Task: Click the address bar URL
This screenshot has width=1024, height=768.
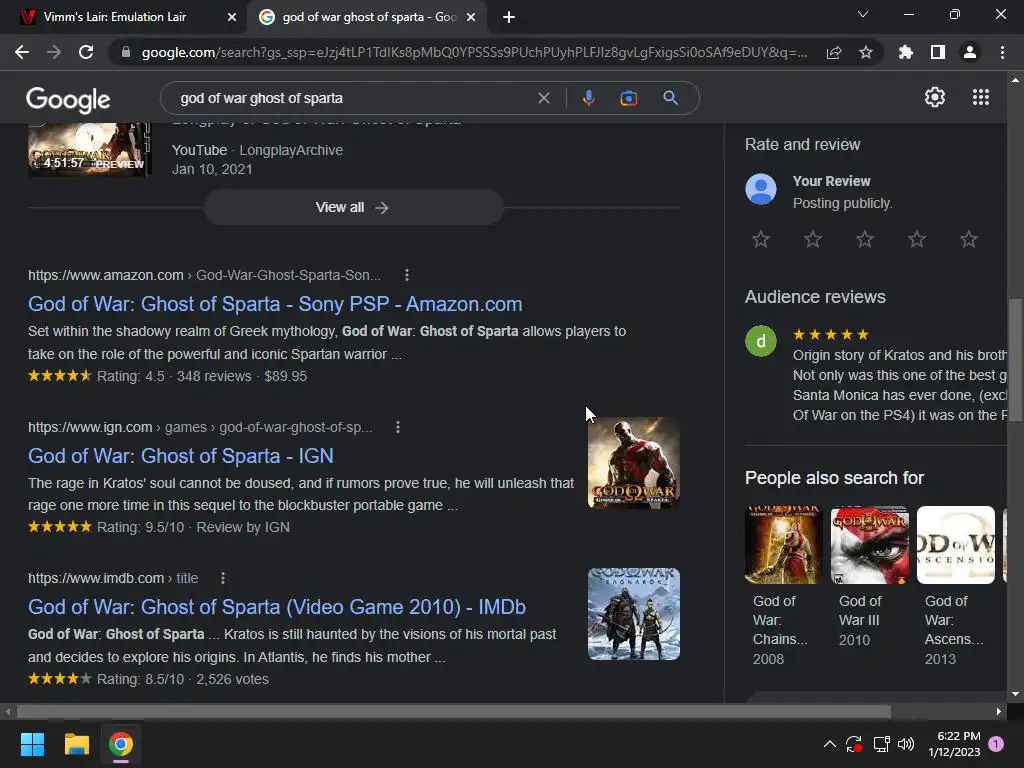Action: click(x=474, y=52)
